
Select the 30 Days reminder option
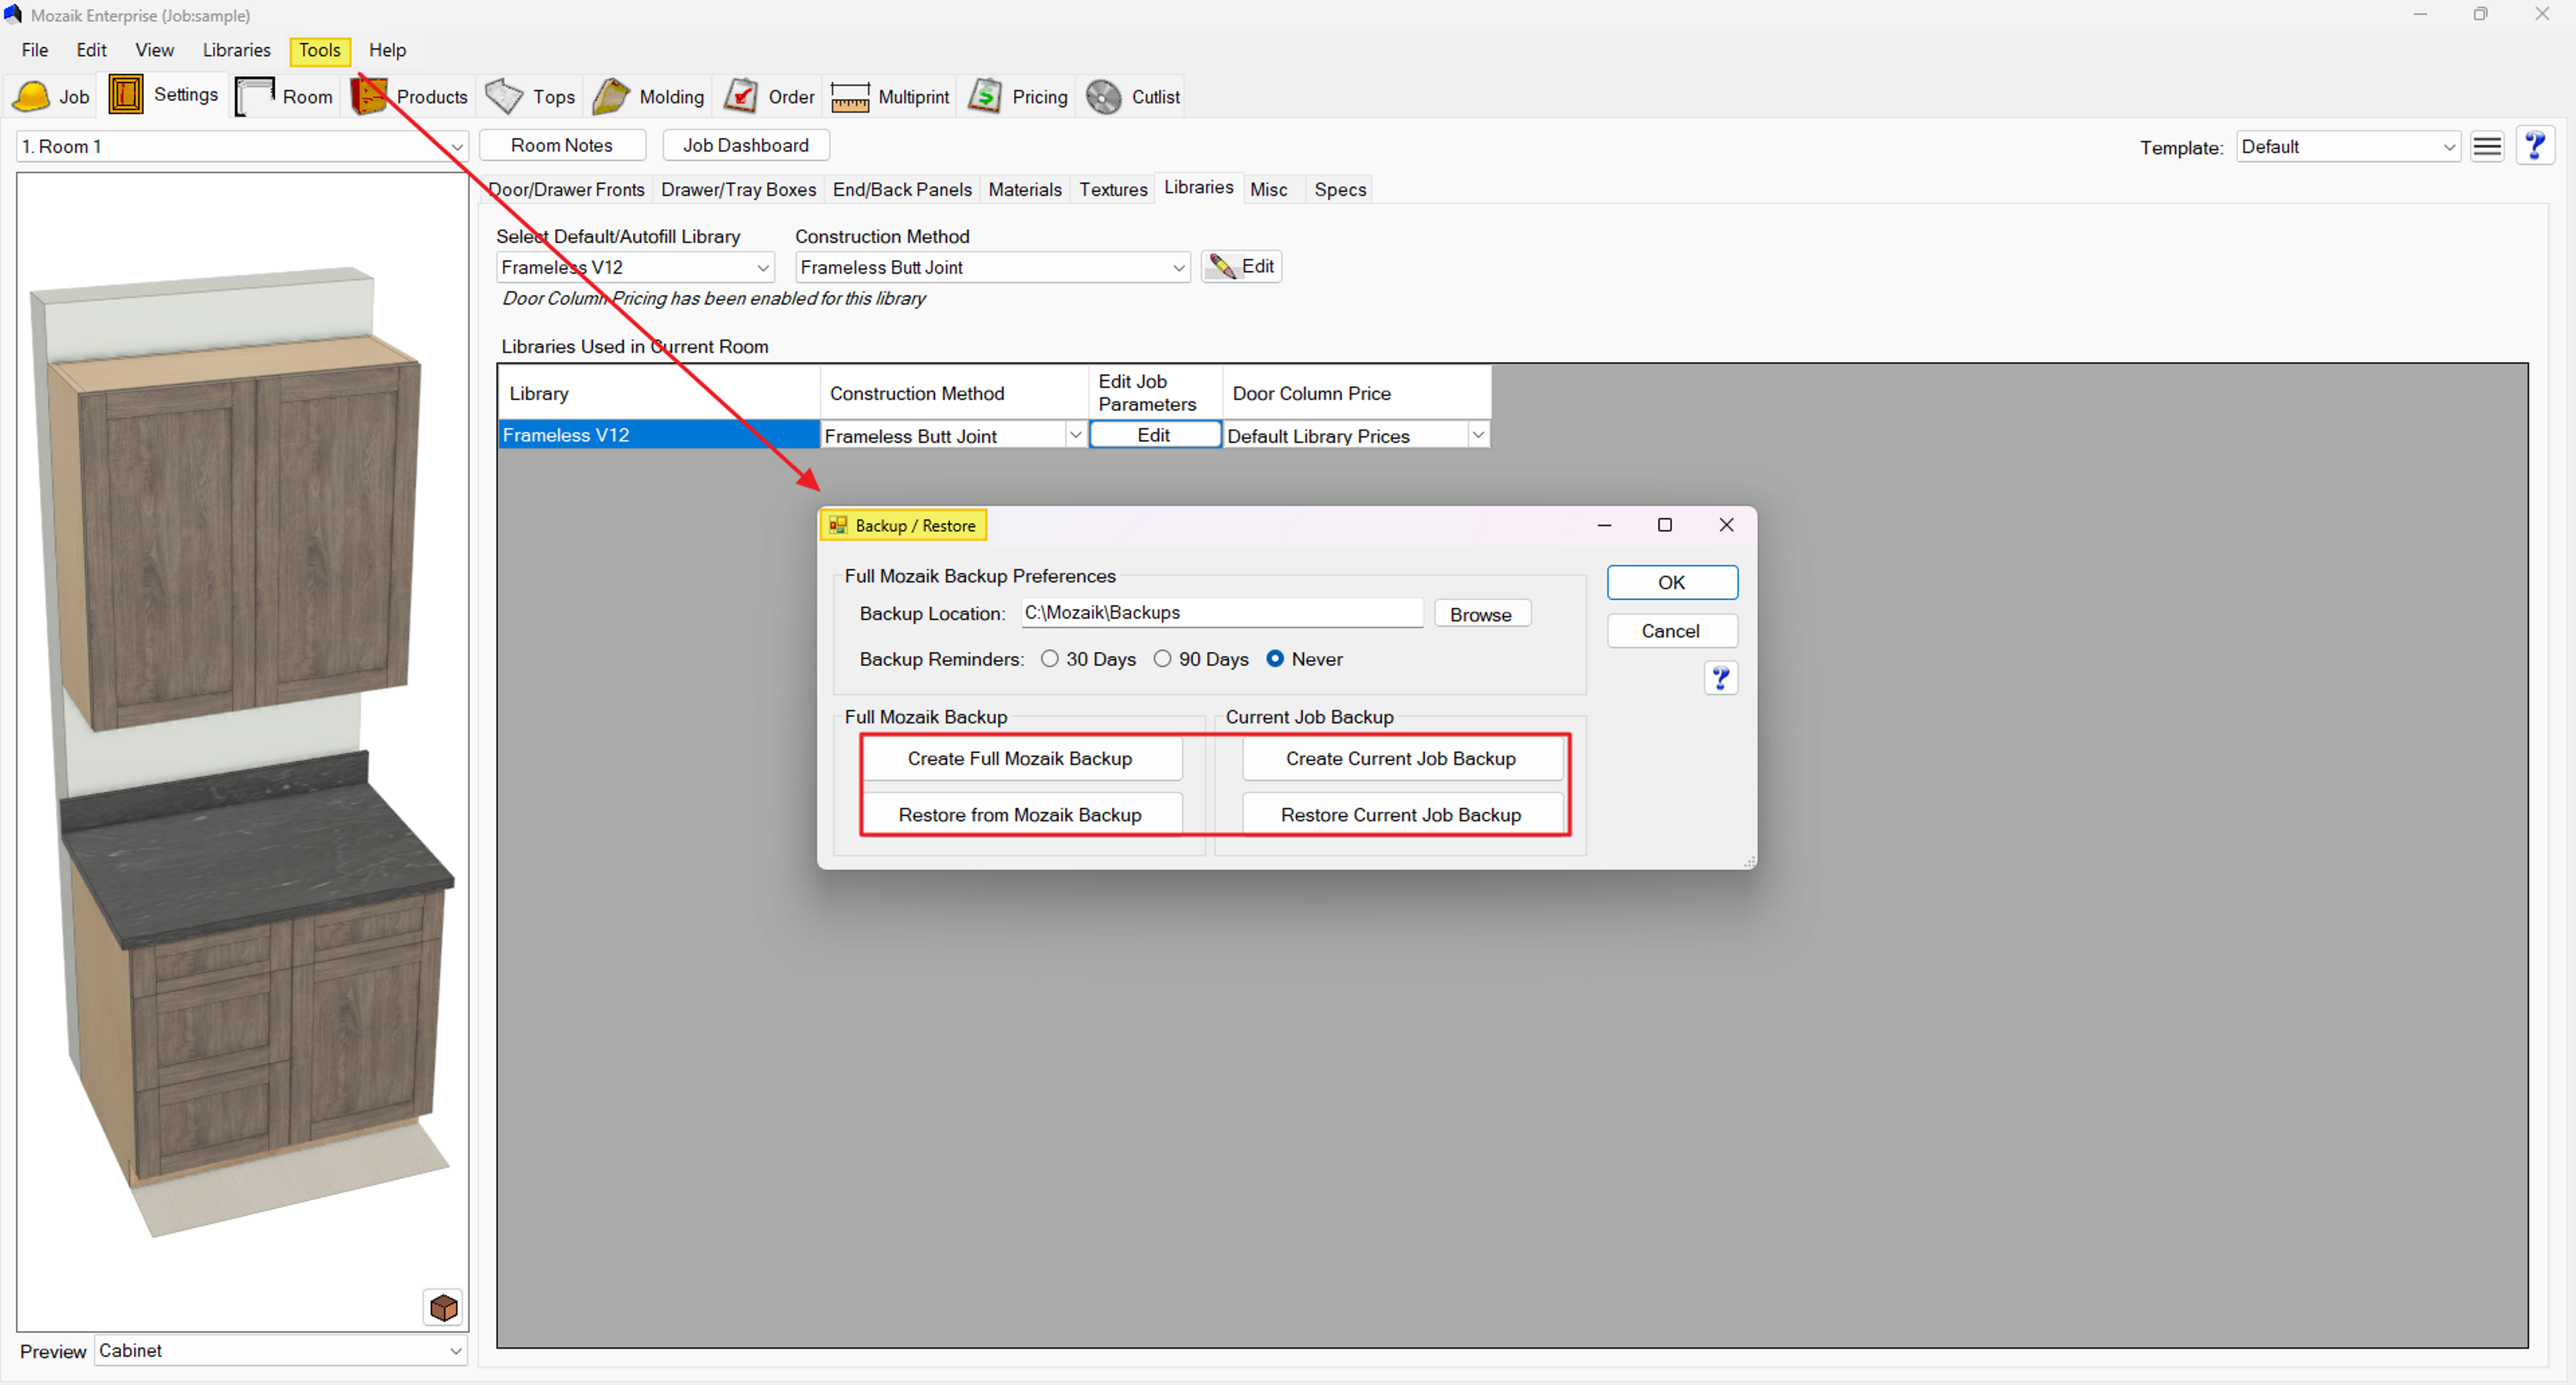coord(1049,659)
